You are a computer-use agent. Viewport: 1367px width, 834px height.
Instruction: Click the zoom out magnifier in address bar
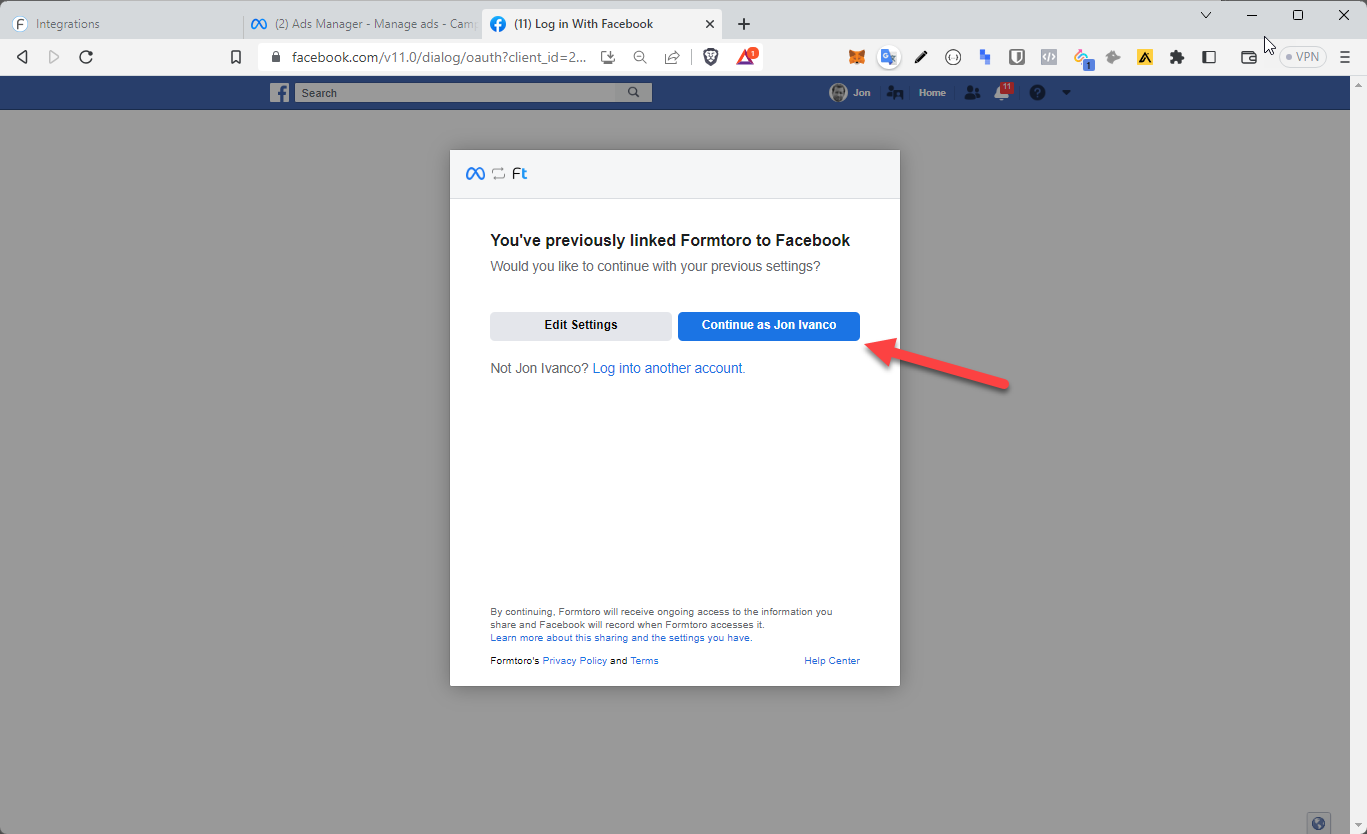point(640,57)
